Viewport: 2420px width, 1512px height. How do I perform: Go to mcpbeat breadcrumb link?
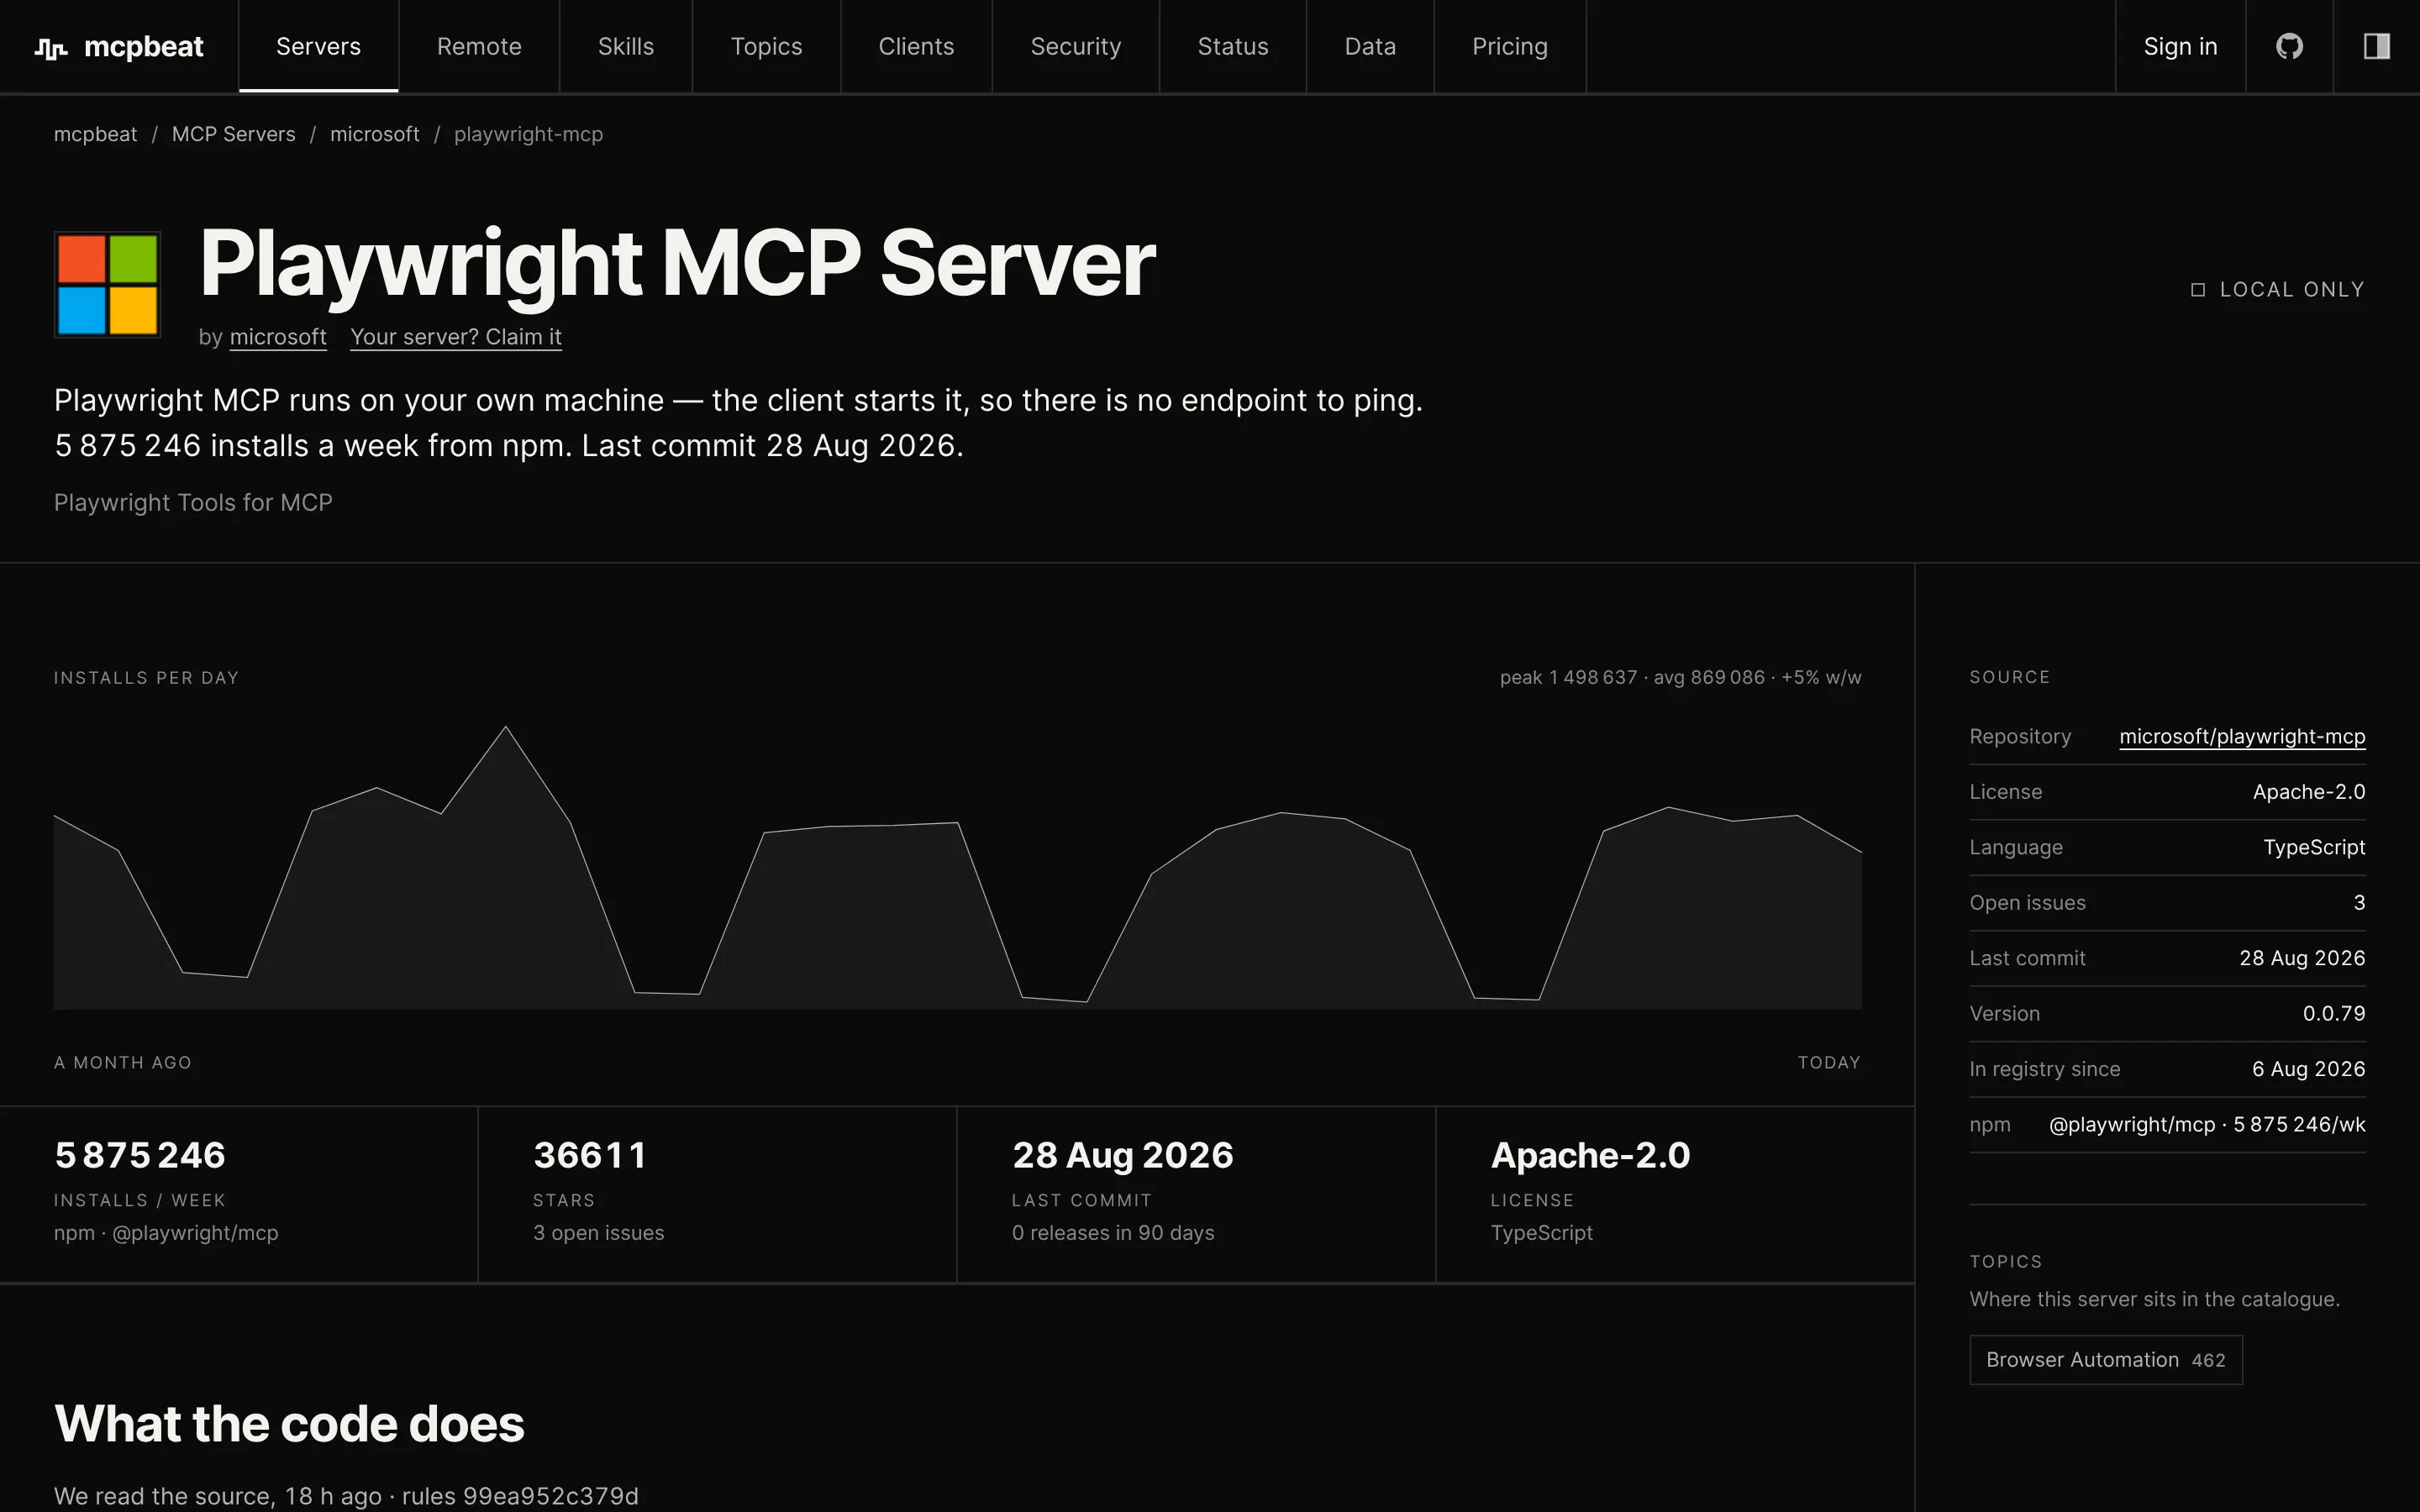click(x=95, y=134)
